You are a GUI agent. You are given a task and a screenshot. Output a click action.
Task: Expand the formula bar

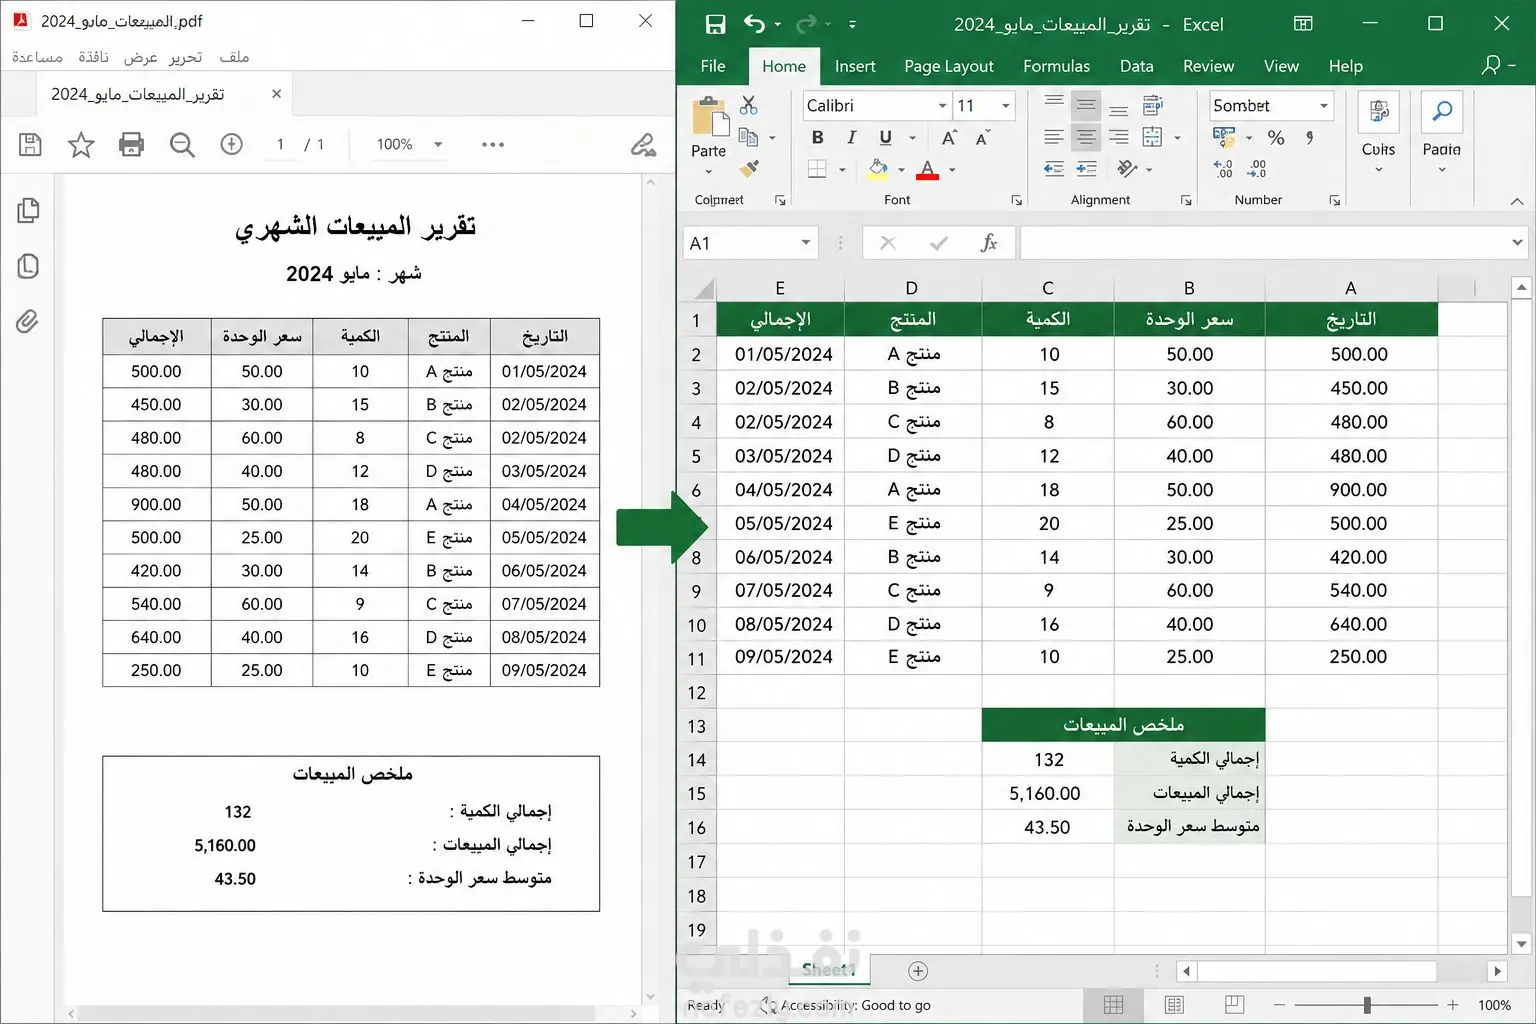1517,243
